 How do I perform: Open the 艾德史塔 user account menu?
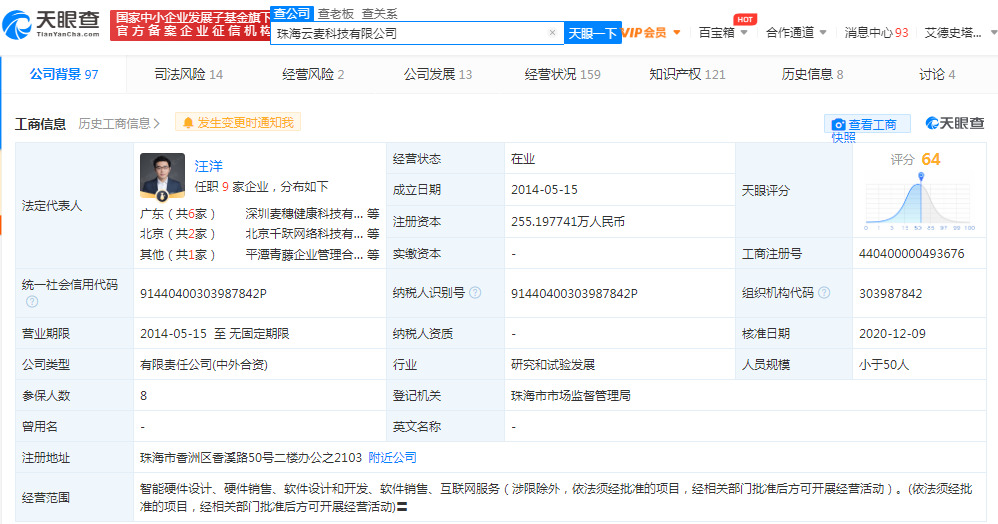tap(960, 32)
